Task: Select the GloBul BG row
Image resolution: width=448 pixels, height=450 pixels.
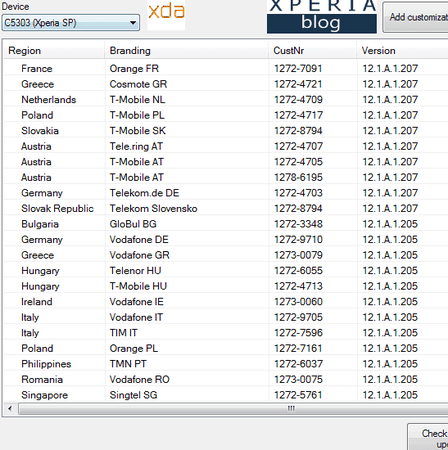Action: click(x=226, y=224)
